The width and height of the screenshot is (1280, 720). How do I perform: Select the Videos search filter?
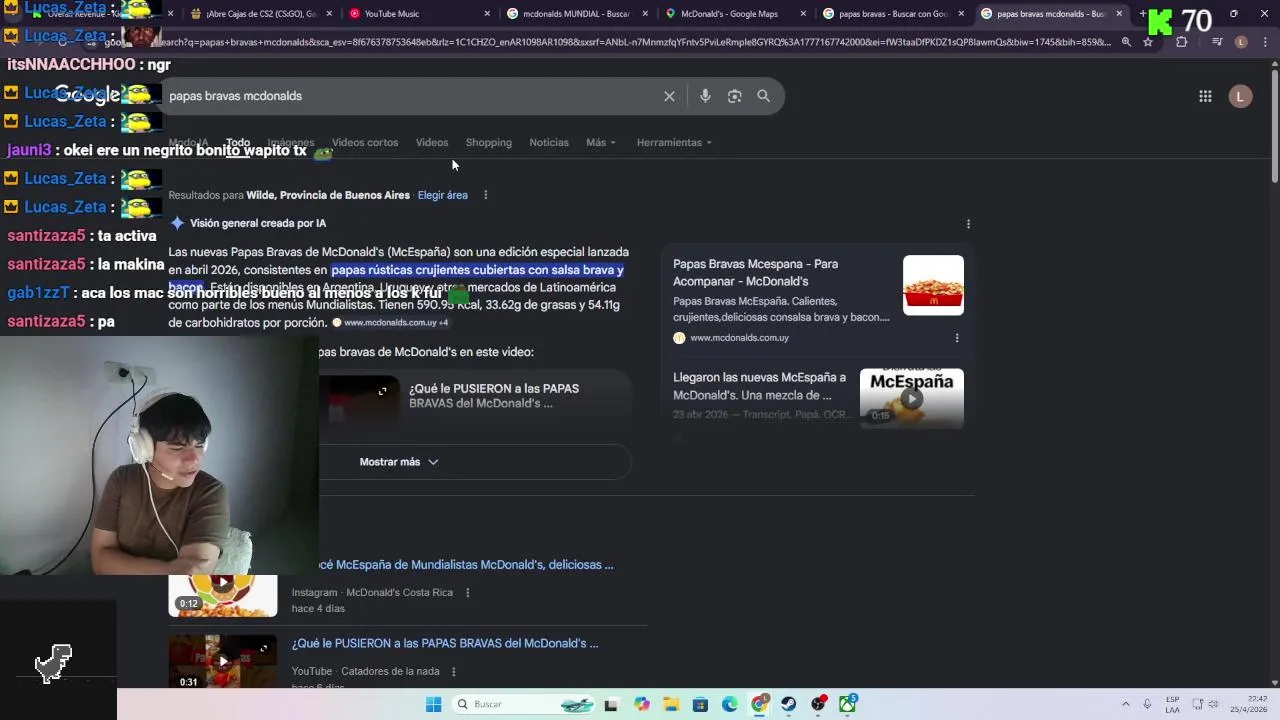[432, 142]
